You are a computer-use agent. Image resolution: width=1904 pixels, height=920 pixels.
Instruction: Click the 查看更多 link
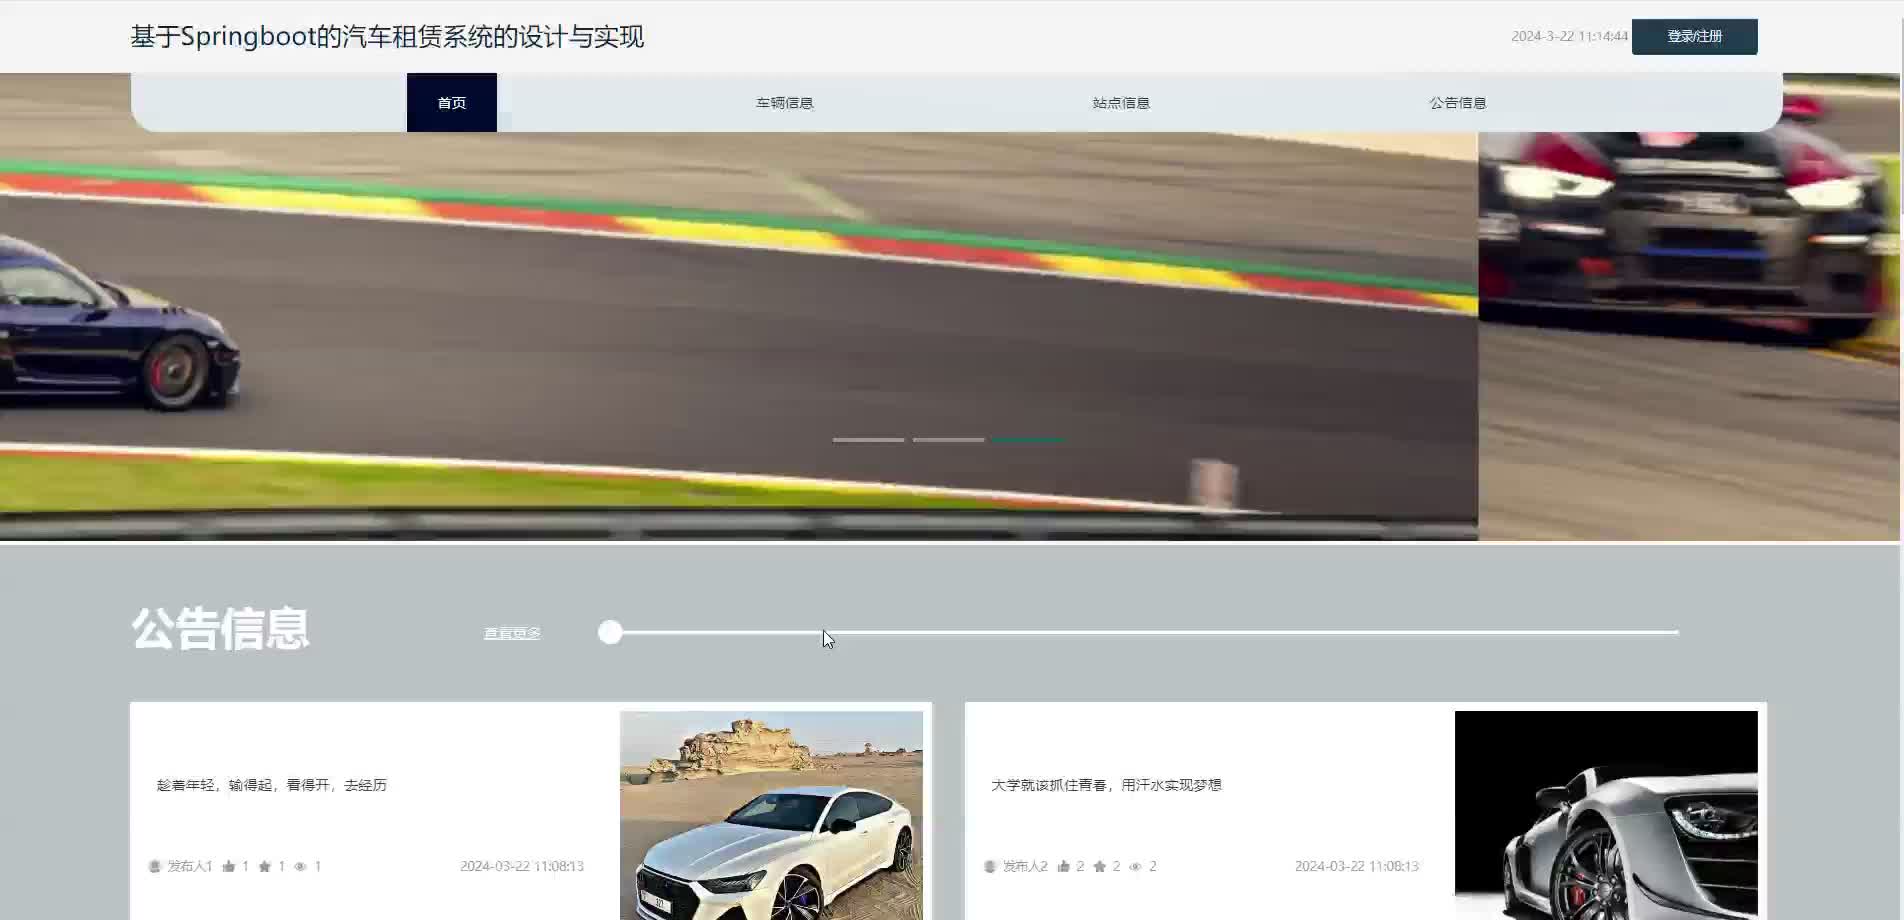pos(512,633)
